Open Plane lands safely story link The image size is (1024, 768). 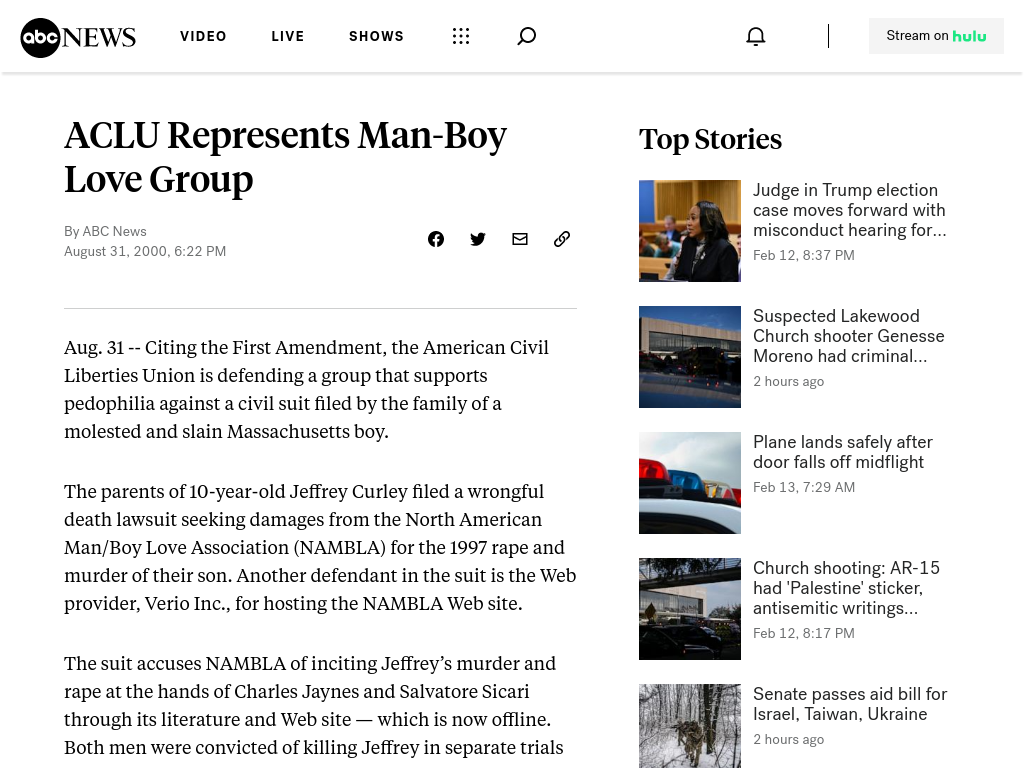[x=842, y=452]
